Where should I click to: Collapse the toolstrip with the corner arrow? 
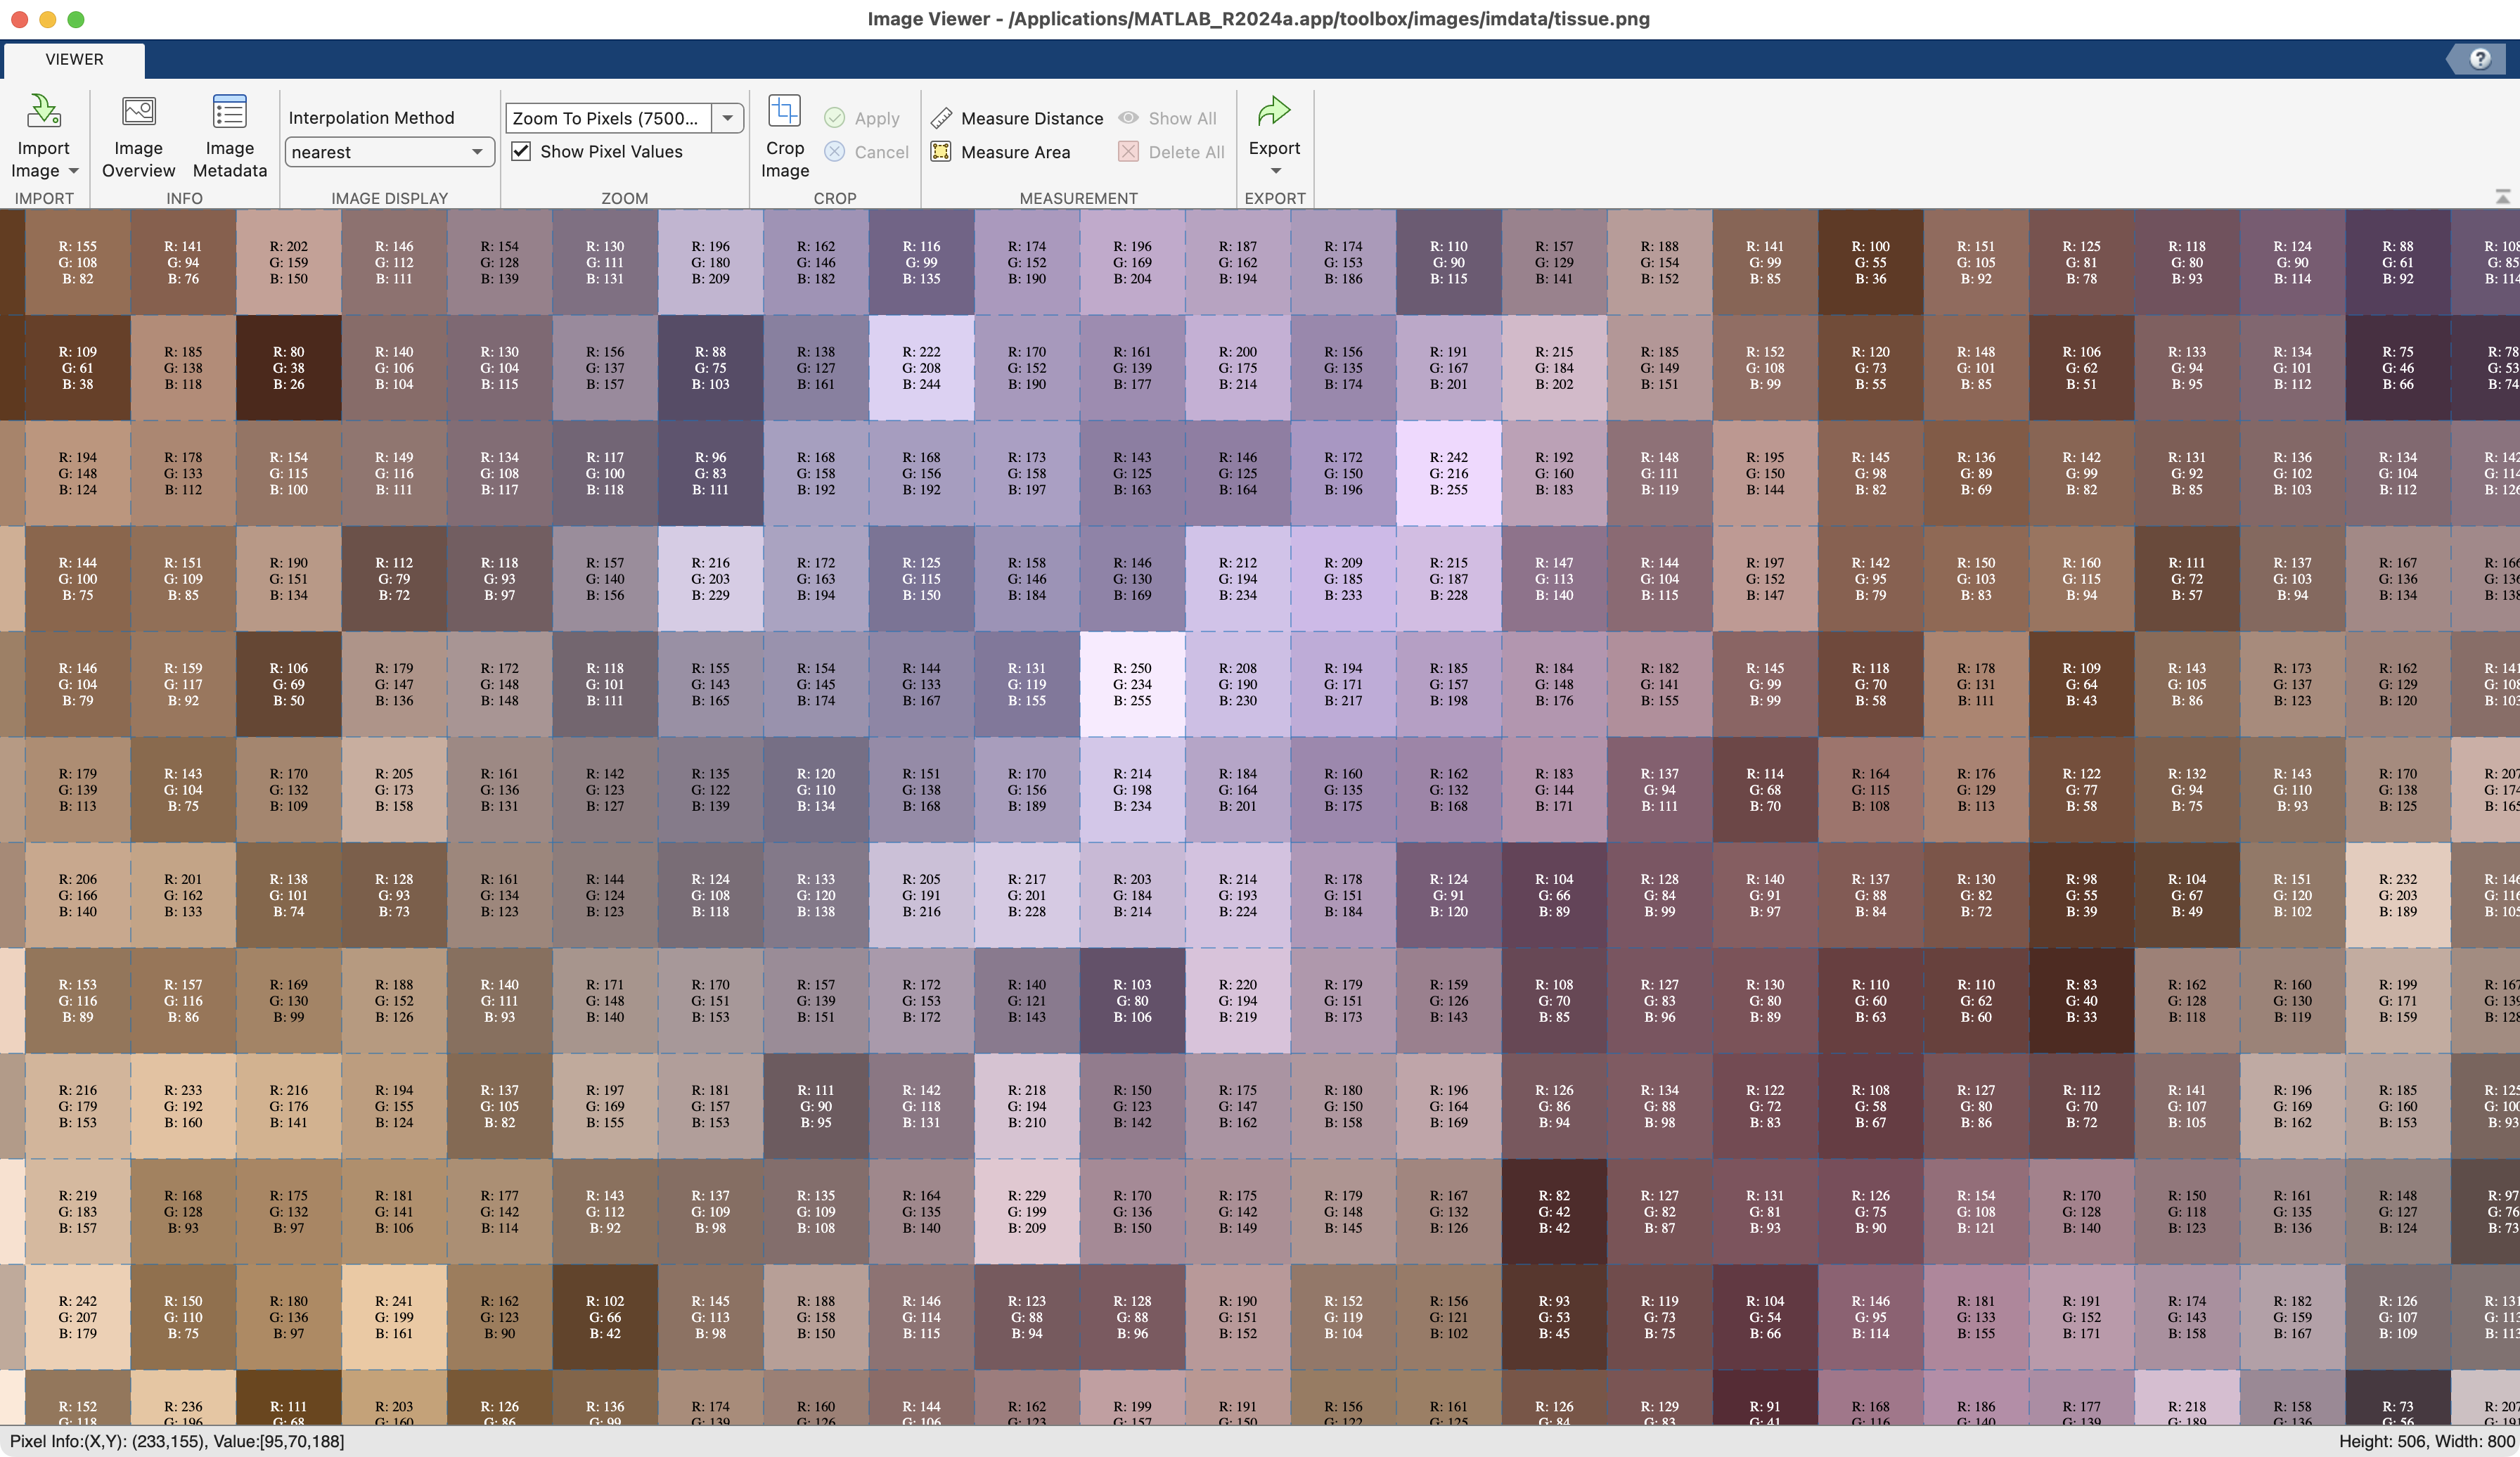[x=2503, y=197]
